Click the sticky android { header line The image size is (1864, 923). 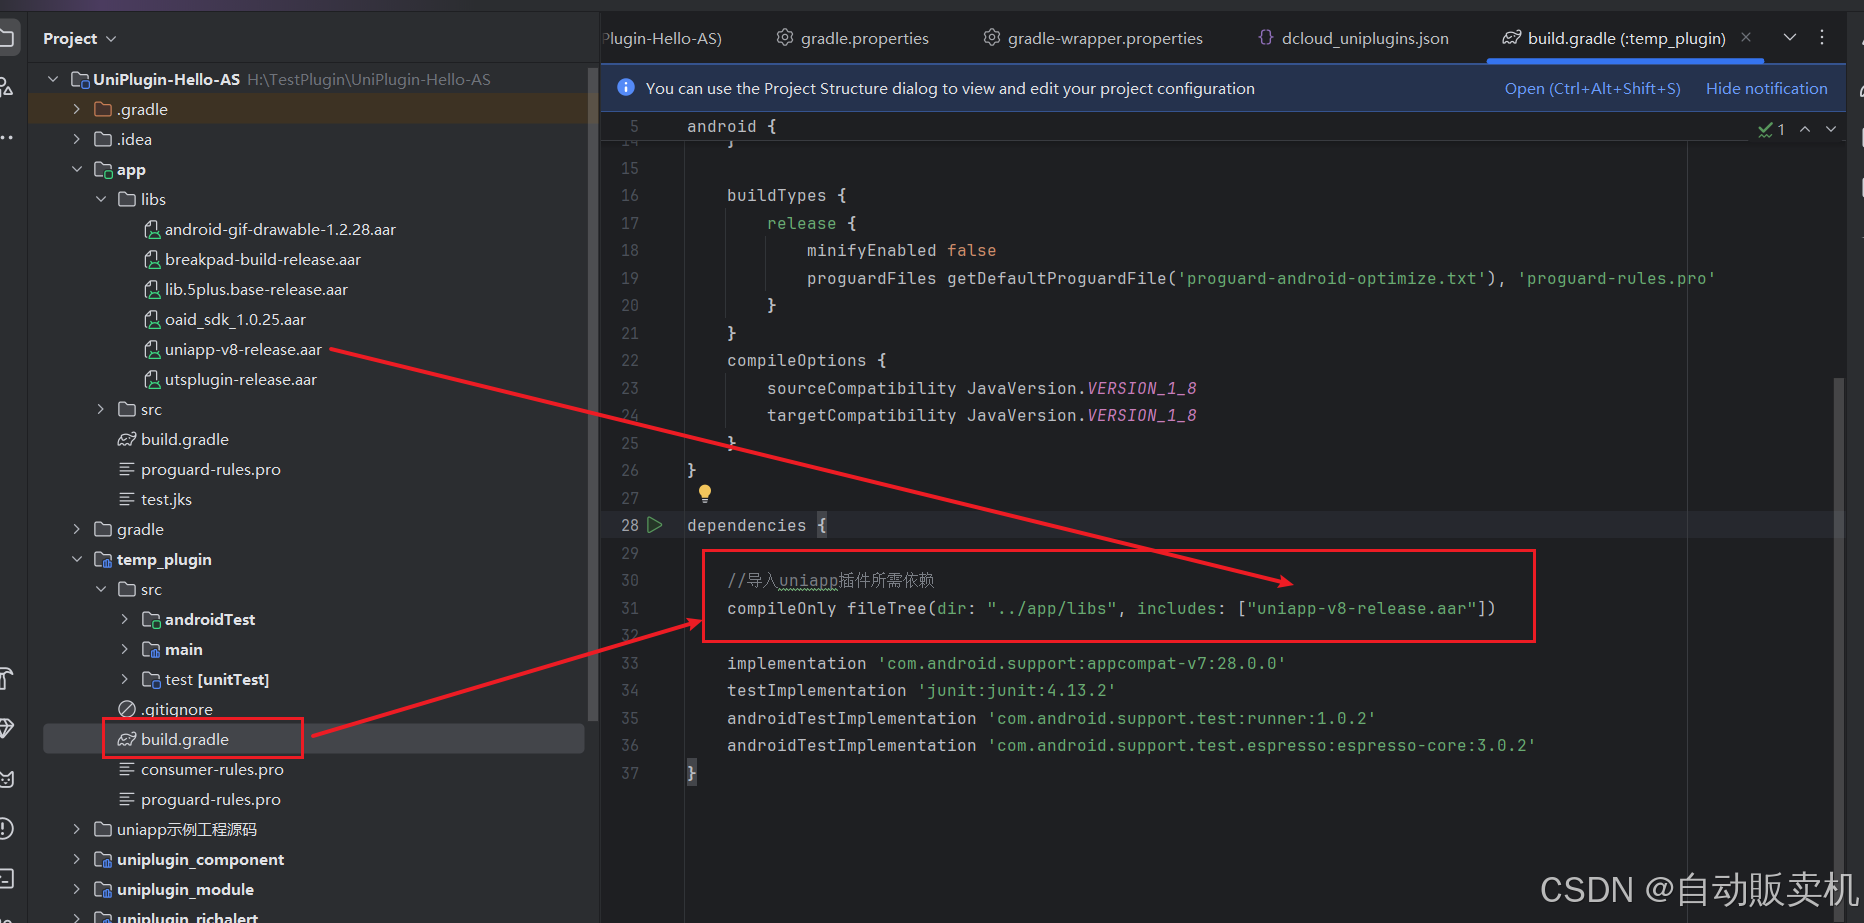pyautogui.click(x=731, y=126)
